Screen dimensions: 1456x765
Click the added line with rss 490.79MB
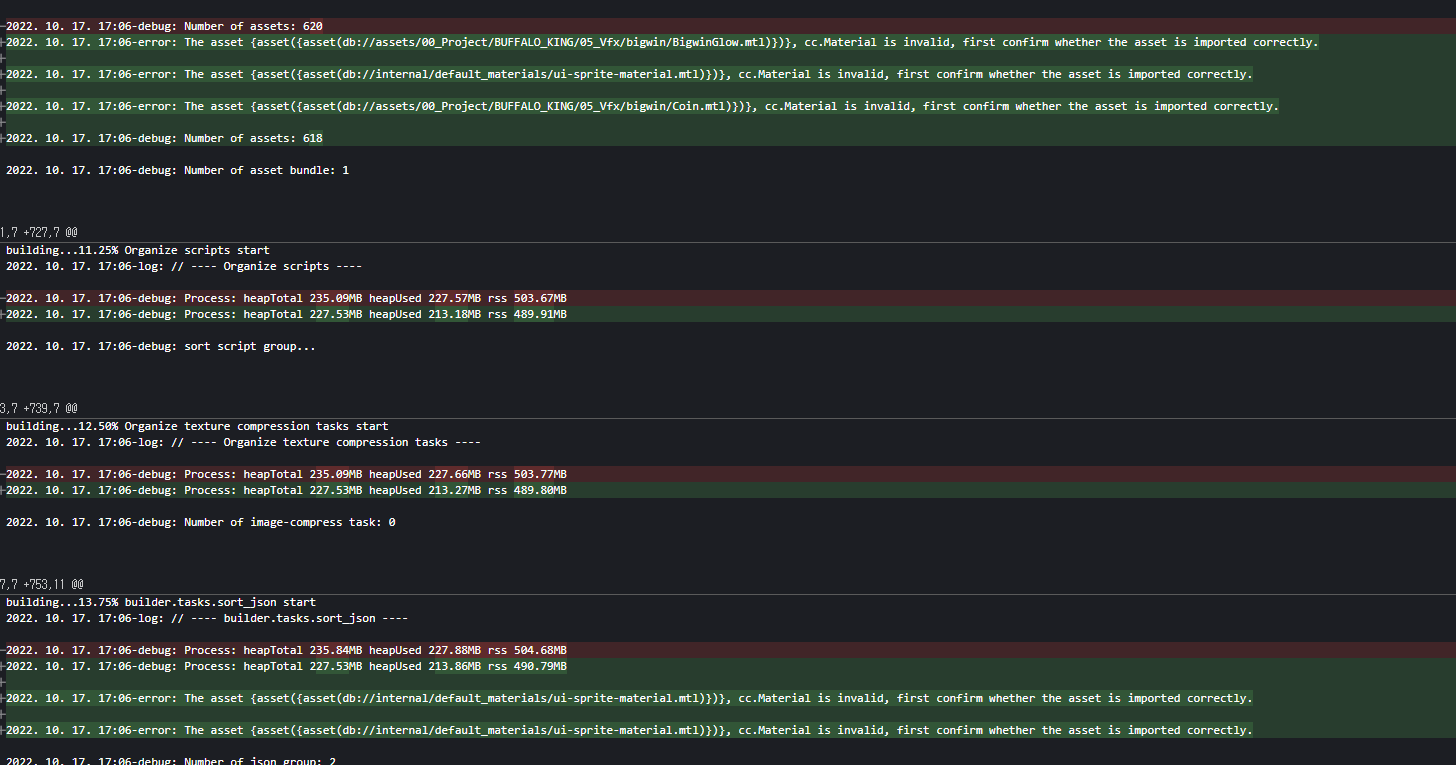[x=287, y=666]
